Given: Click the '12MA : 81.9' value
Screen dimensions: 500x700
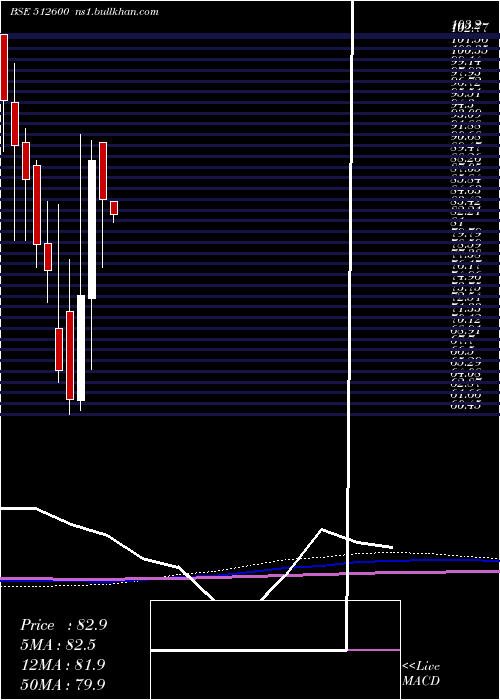Looking at the screenshot, I should 63,664.
